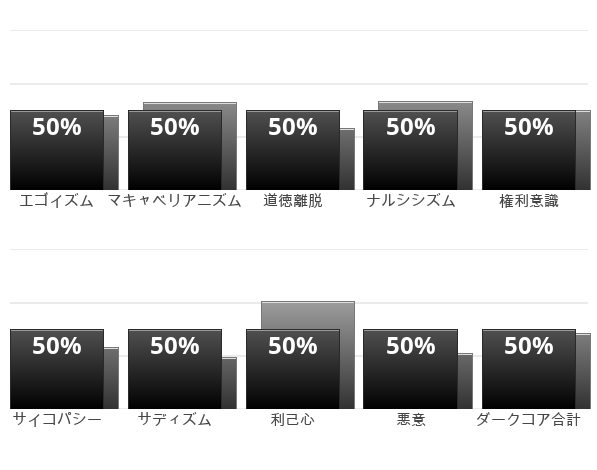Viewport: 597px width, 470px height.
Task: Click the 権利意識 50% bar
Action: click(x=529, y=150)
